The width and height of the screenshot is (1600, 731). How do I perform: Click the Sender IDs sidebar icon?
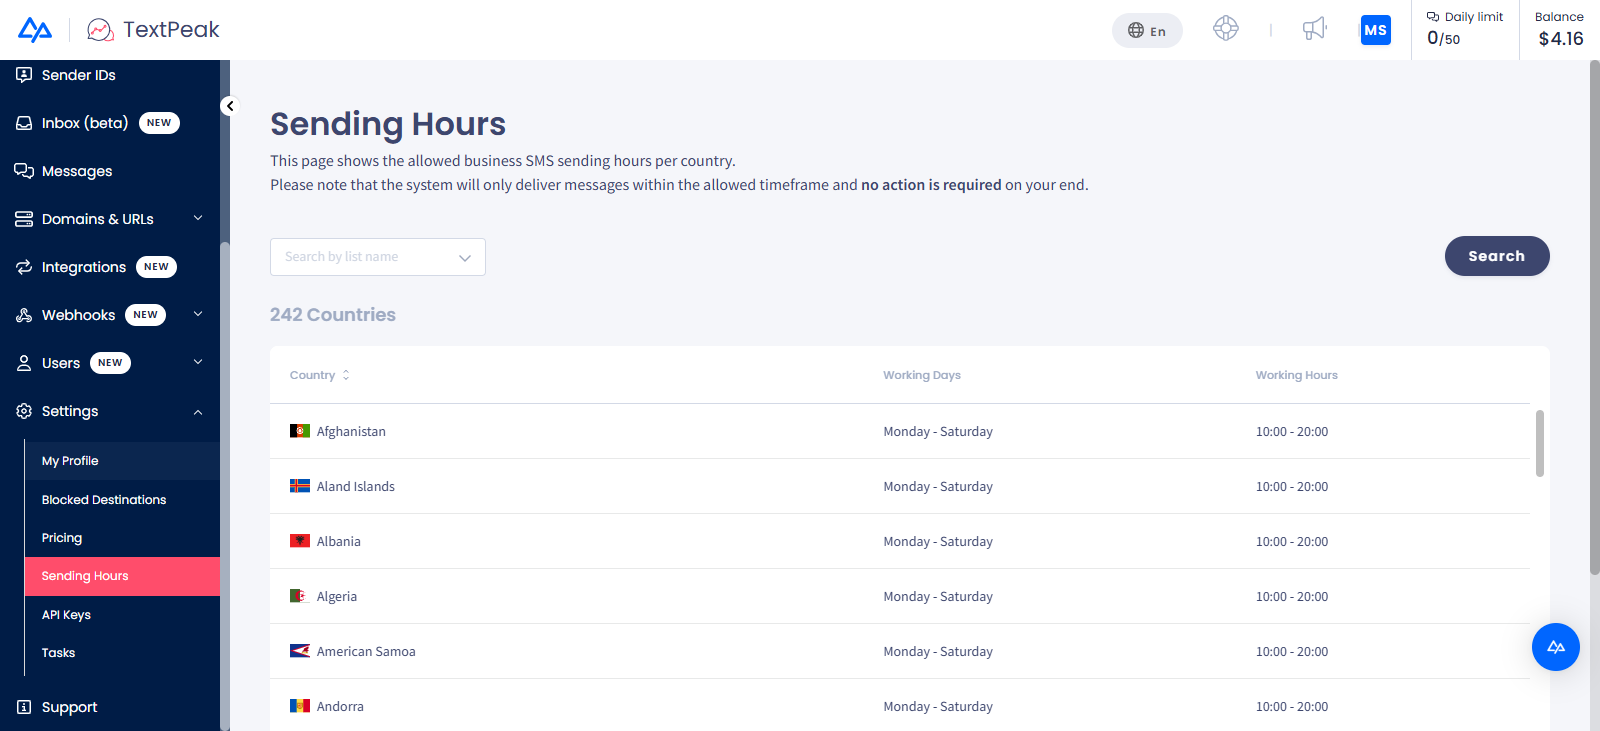click(x=24, y=75)
